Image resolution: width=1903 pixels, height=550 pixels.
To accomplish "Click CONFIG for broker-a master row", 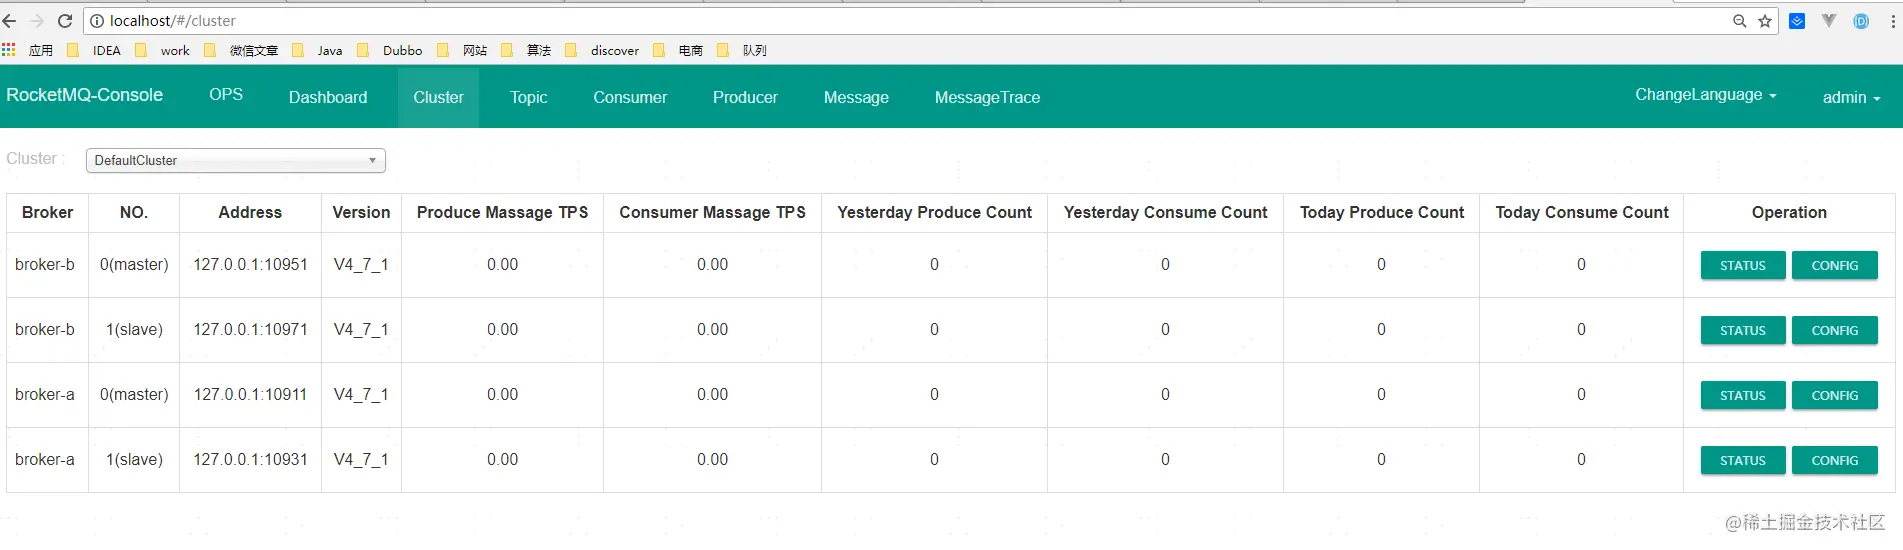I will point(1835,396).
